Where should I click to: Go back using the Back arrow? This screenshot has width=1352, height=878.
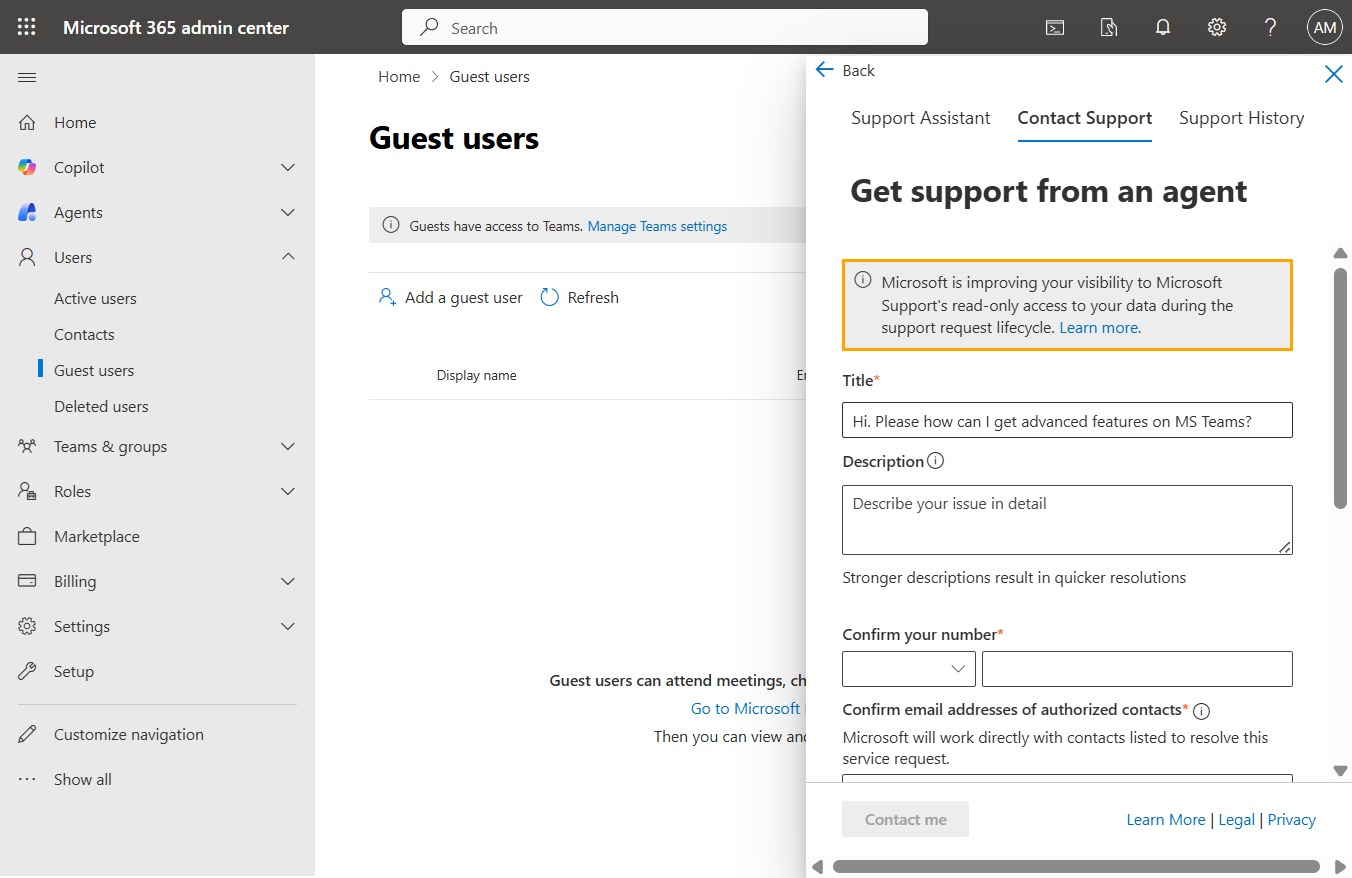point(845,70)
